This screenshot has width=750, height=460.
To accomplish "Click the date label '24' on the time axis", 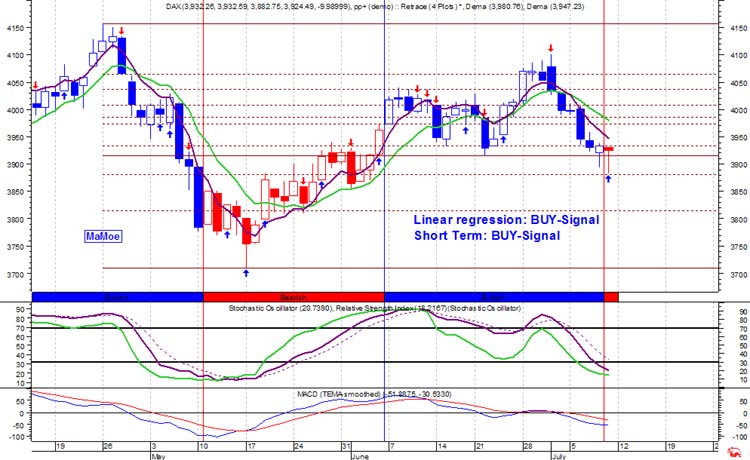I will point(298,446).
